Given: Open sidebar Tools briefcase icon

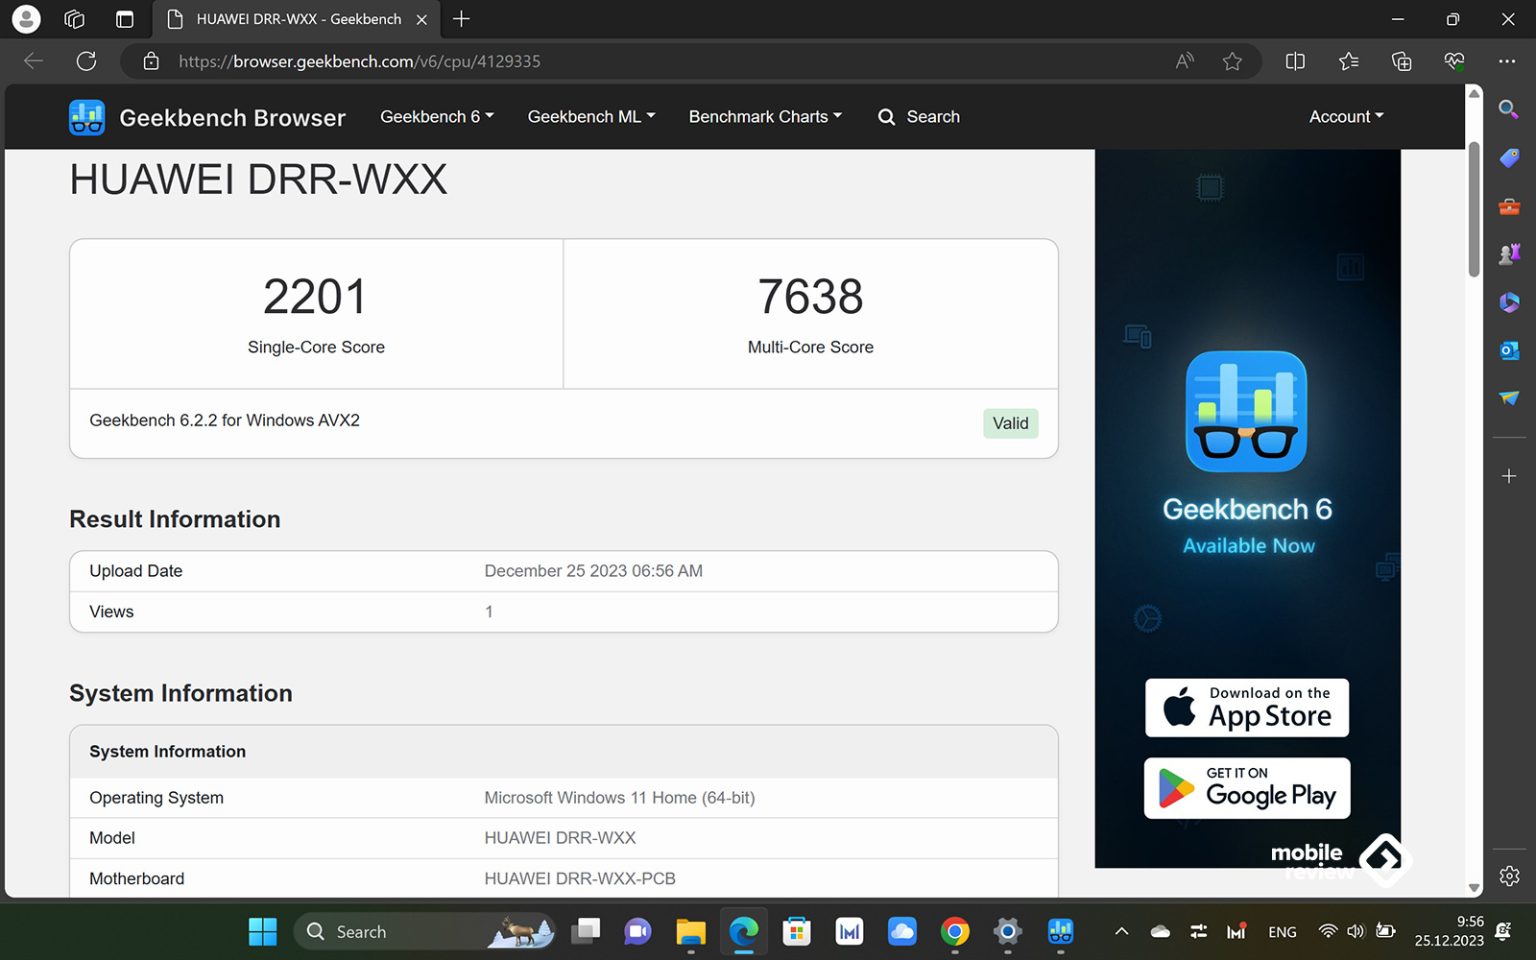Looking at the screenshot, I should 1509,207.
